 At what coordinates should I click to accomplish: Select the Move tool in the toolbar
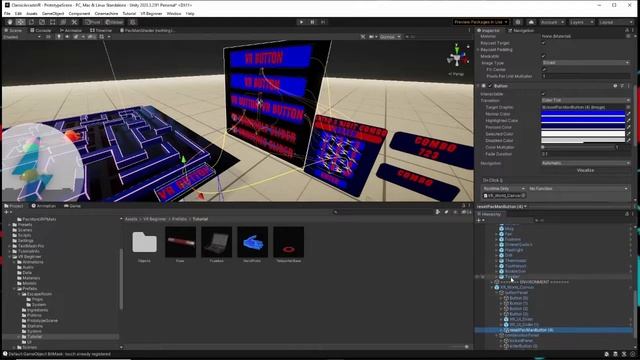point(20,22)
